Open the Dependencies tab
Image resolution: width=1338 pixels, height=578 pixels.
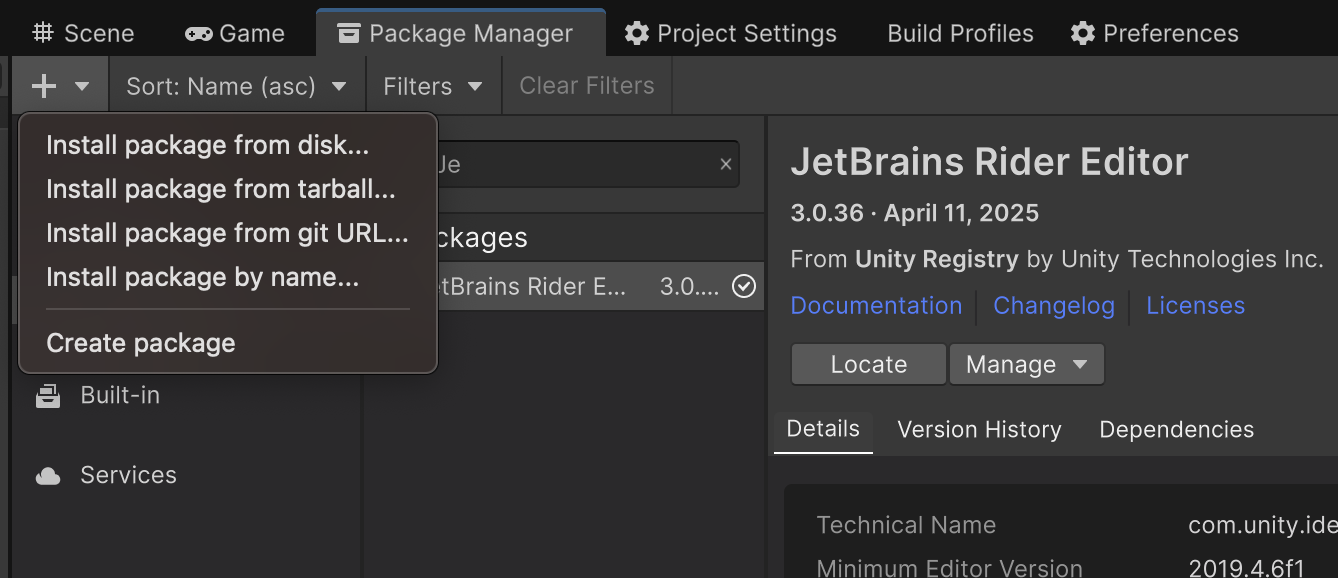pos(1176,430)
